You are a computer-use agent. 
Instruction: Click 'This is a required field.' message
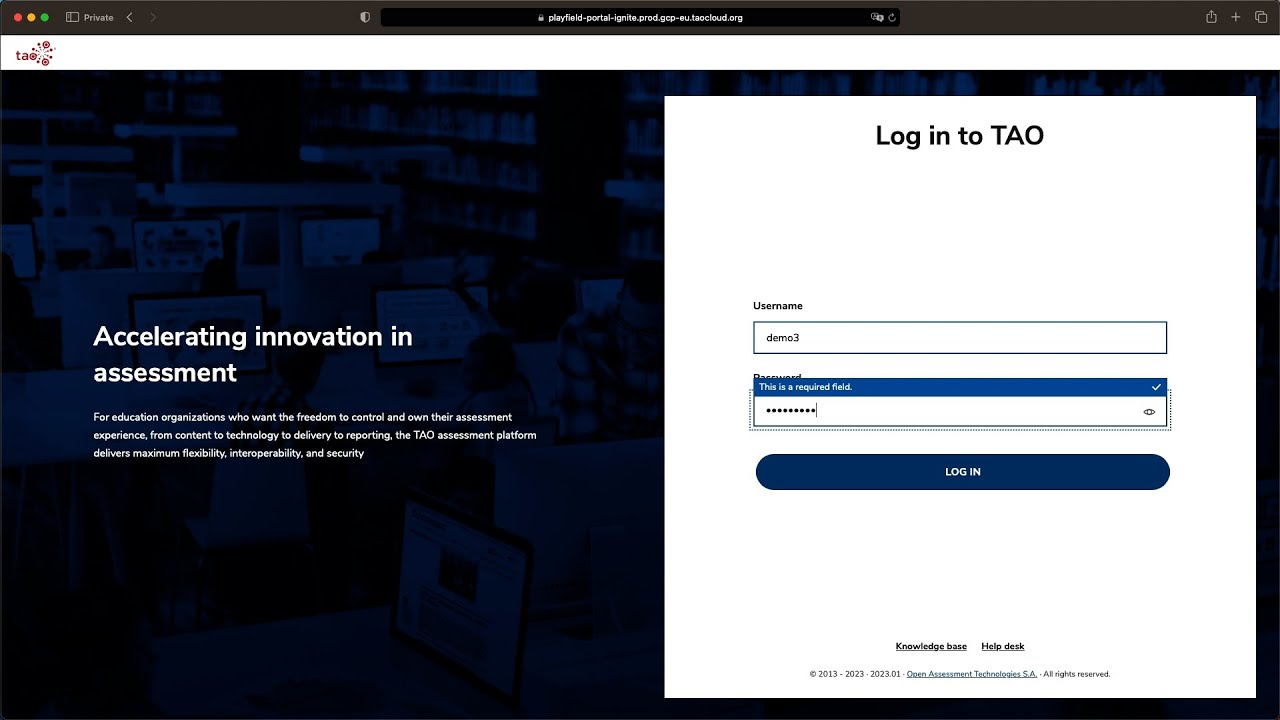tap(805, 387)
